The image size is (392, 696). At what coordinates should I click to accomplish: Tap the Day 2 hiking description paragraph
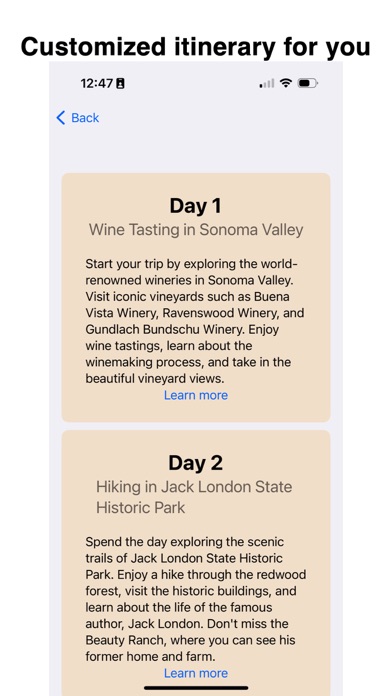(196, 599)
